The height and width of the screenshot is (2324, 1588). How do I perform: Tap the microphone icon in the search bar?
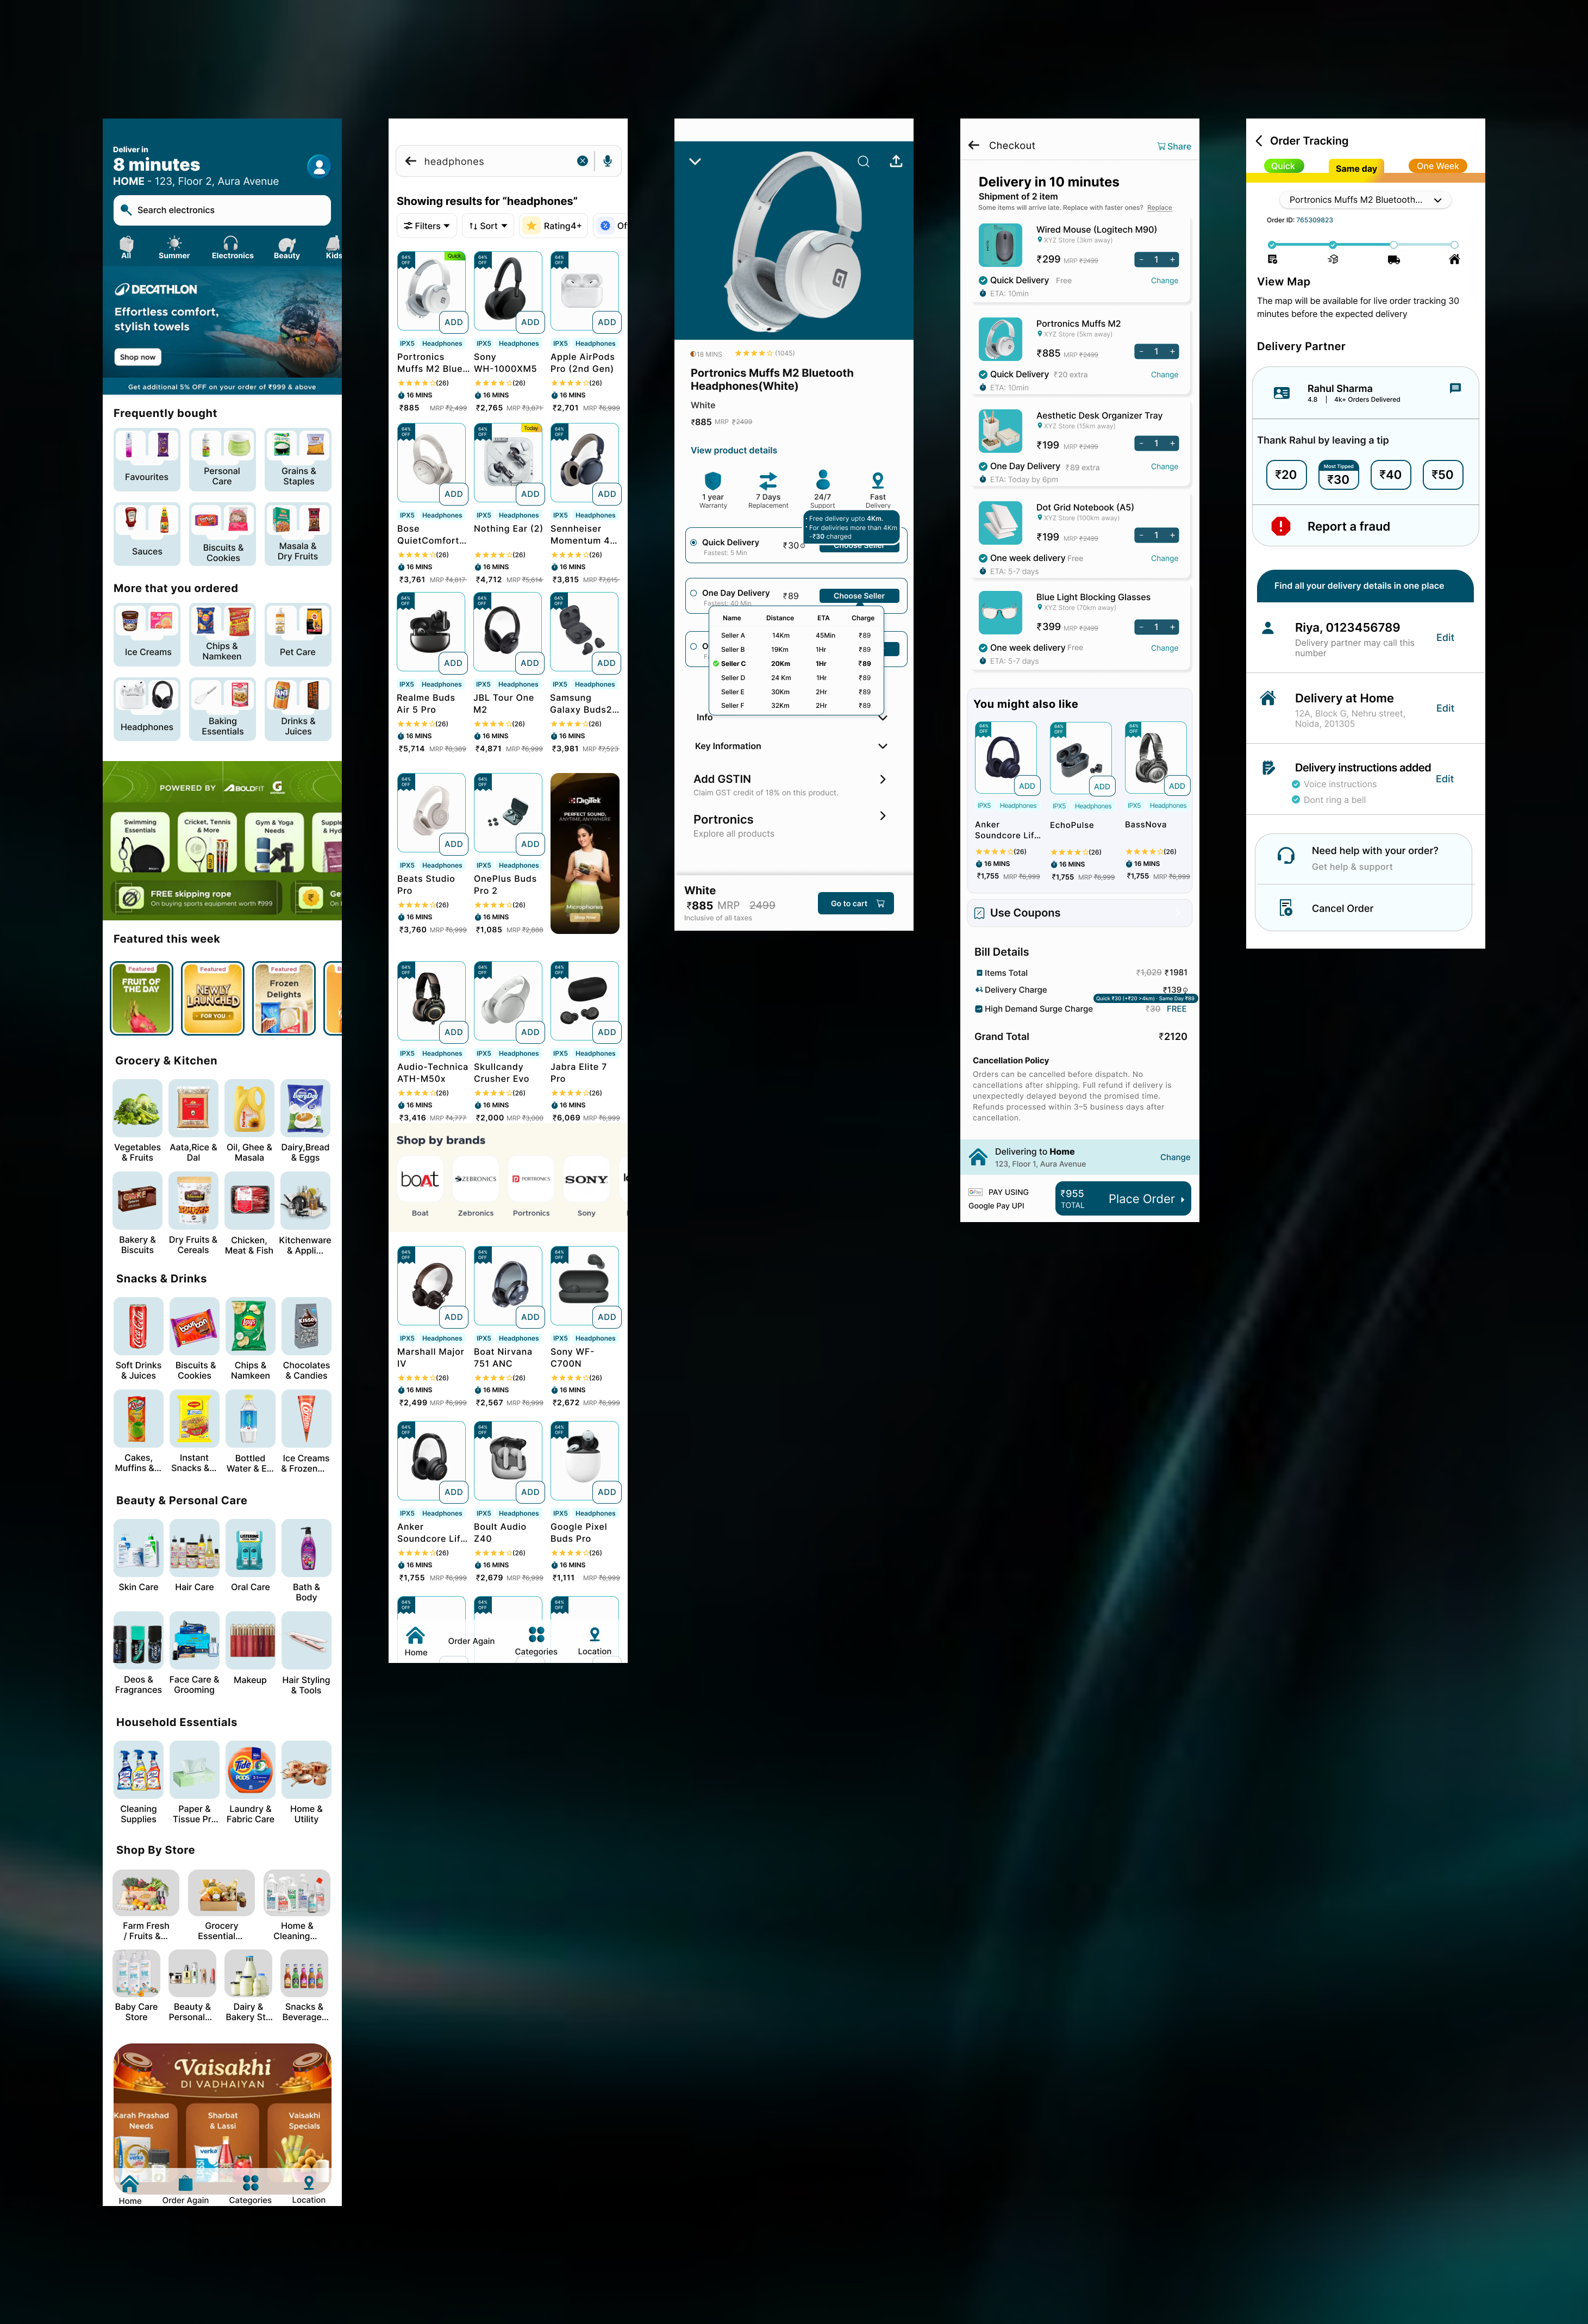pos(608,160)
